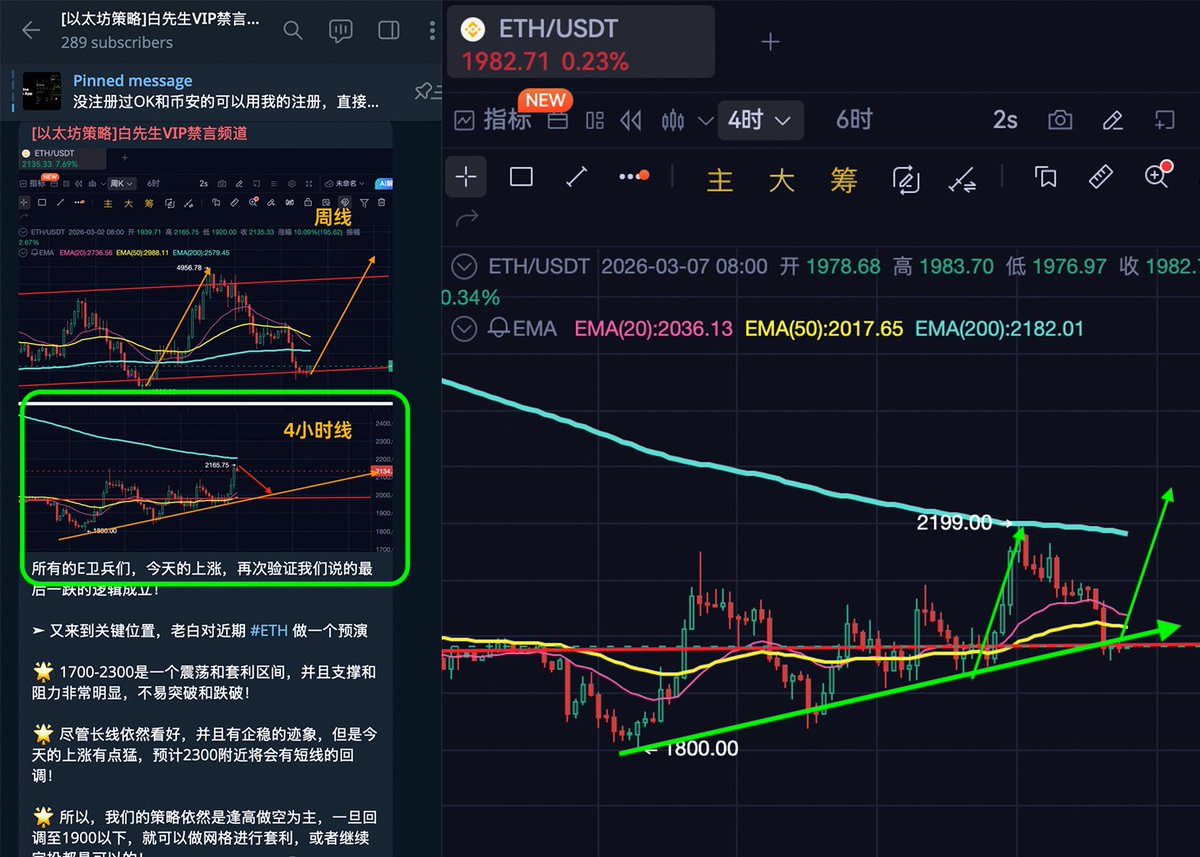Open the channel live stream chat icon
Screen dimensions: 1200x857
(341, 31)
